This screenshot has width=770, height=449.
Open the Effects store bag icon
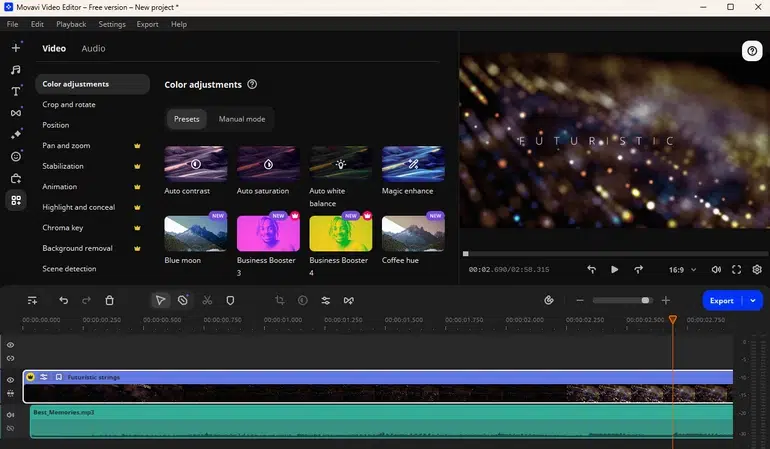click(x=16, y=178)
